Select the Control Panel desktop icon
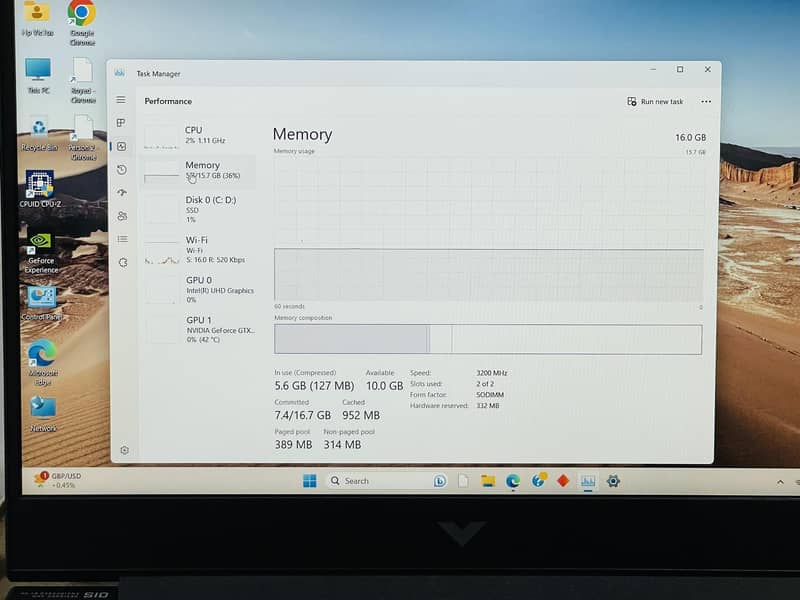800x600 pixels. [x=41, y=303]
